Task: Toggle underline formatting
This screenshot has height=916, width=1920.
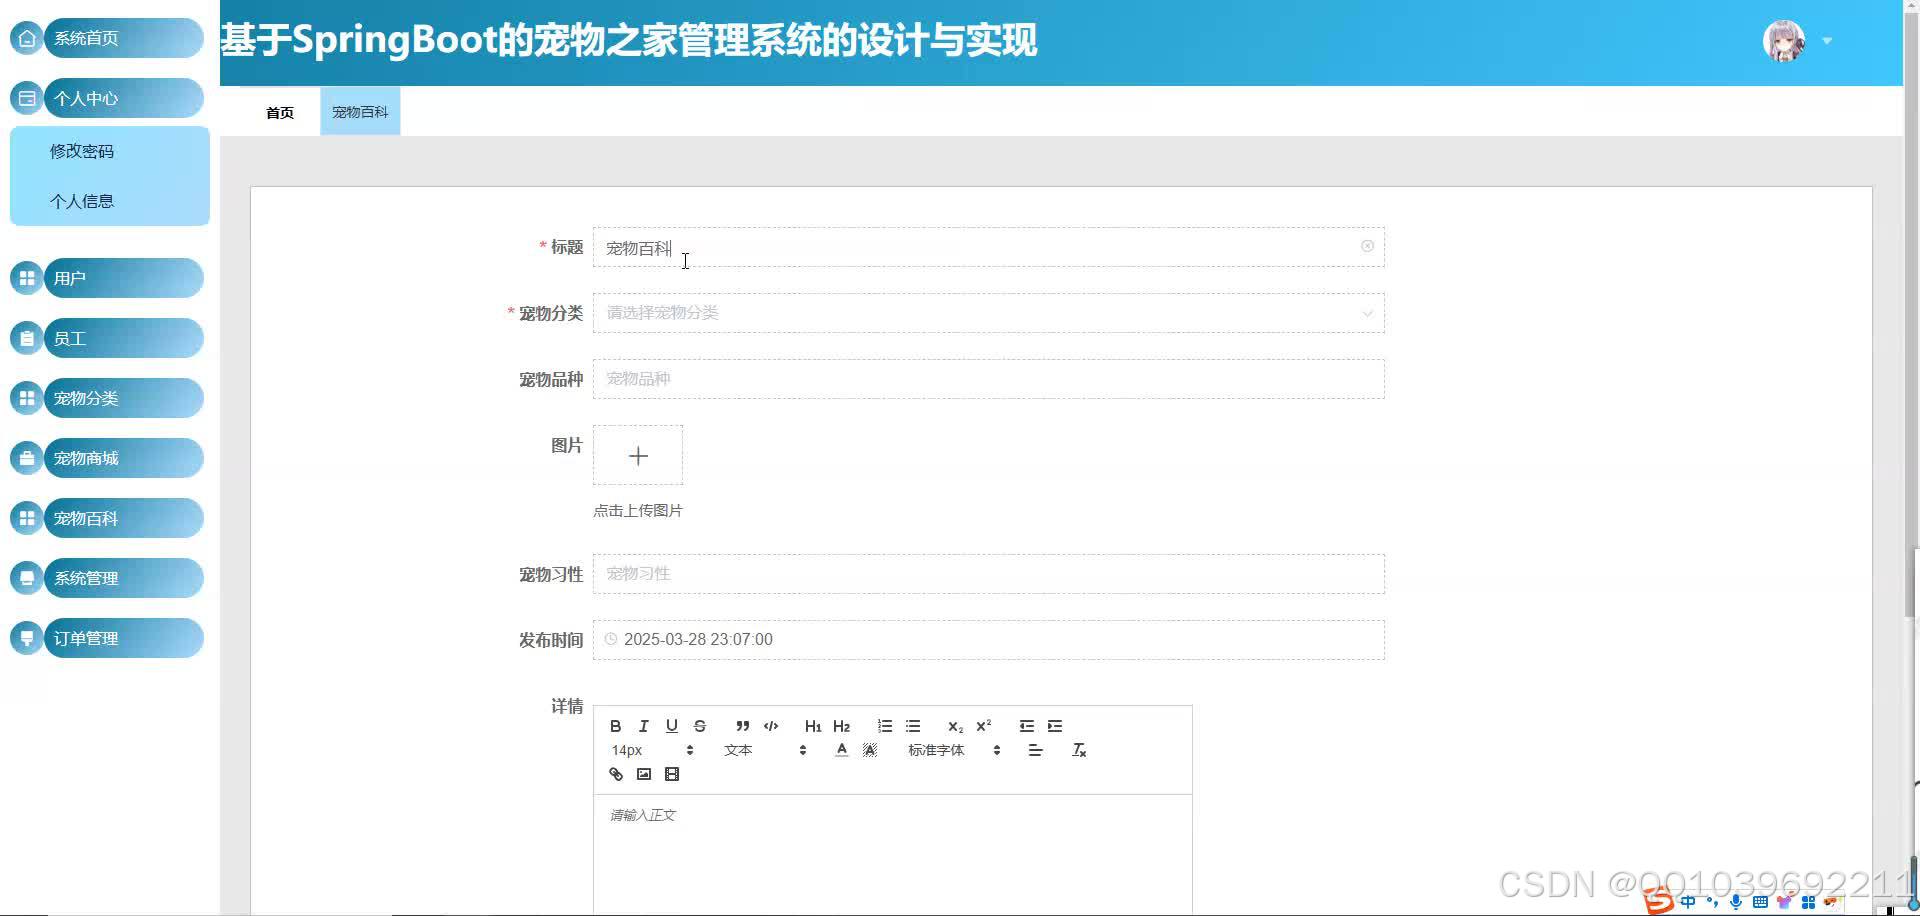Action: (x=671, y=726)
